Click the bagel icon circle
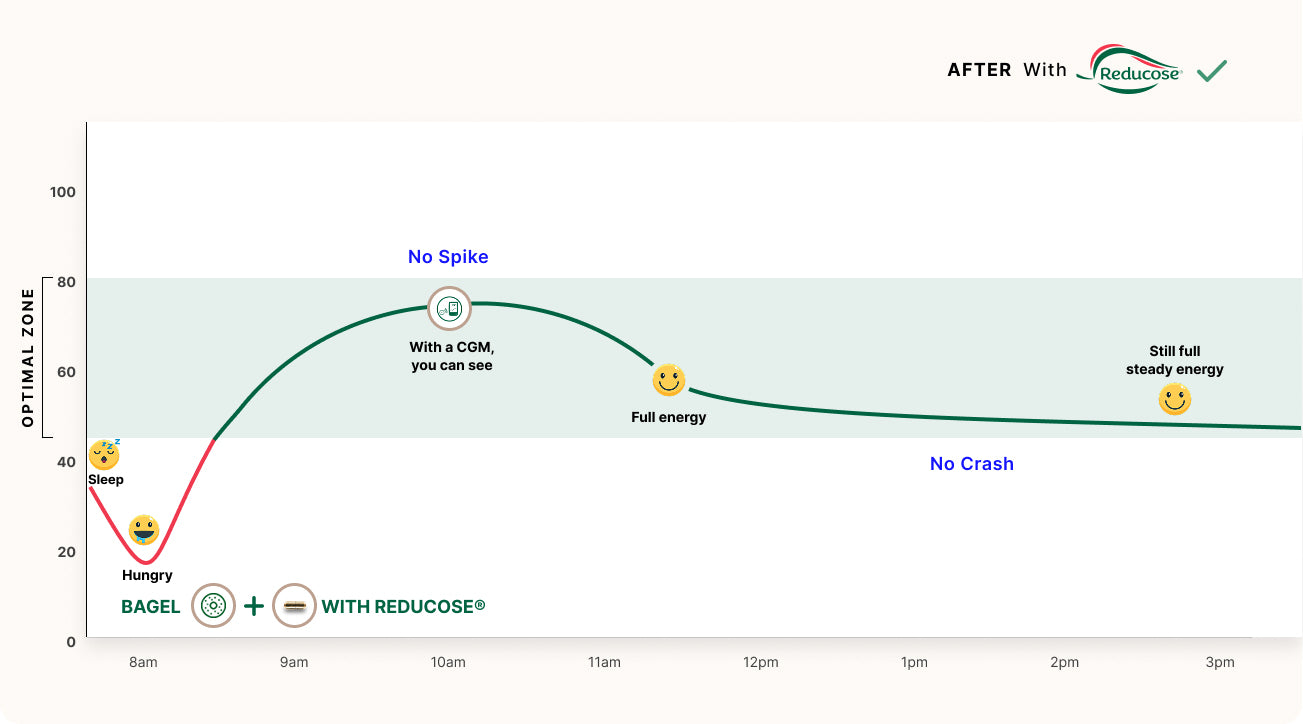The width and height of the screenshot is (1303, 724). pos(214,605)
